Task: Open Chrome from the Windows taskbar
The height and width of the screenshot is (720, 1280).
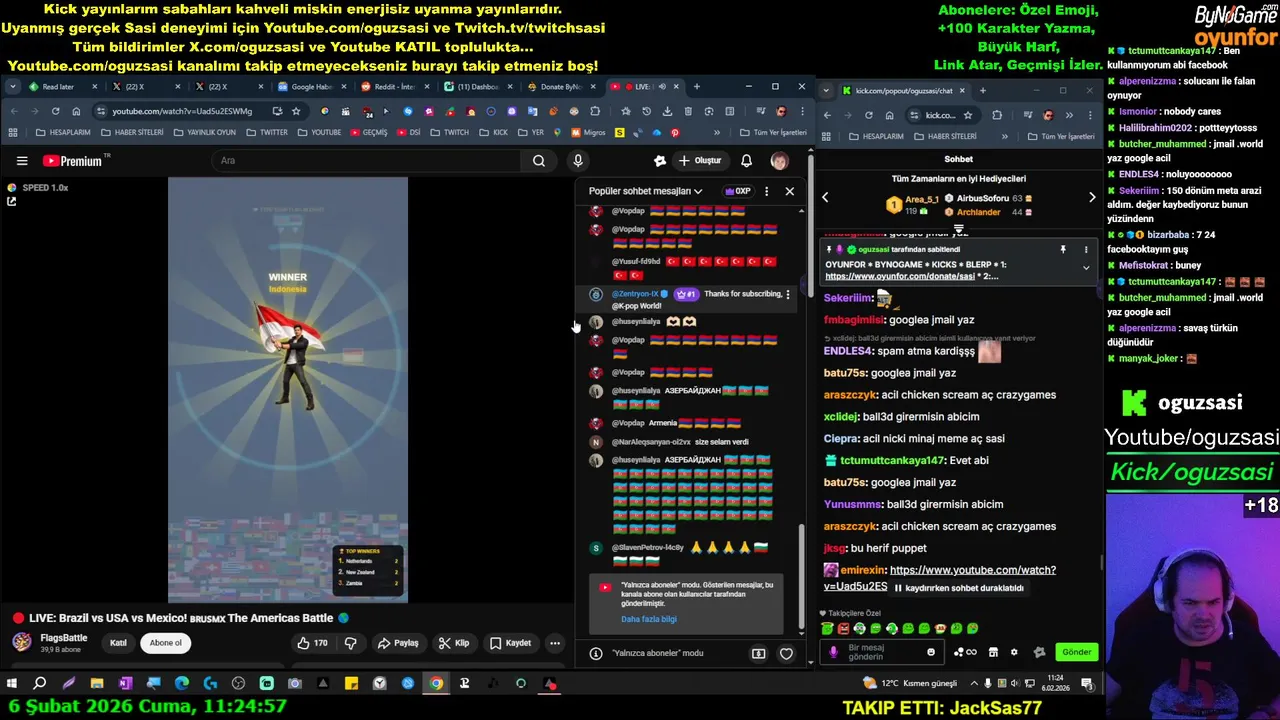Action: (436, 684)
